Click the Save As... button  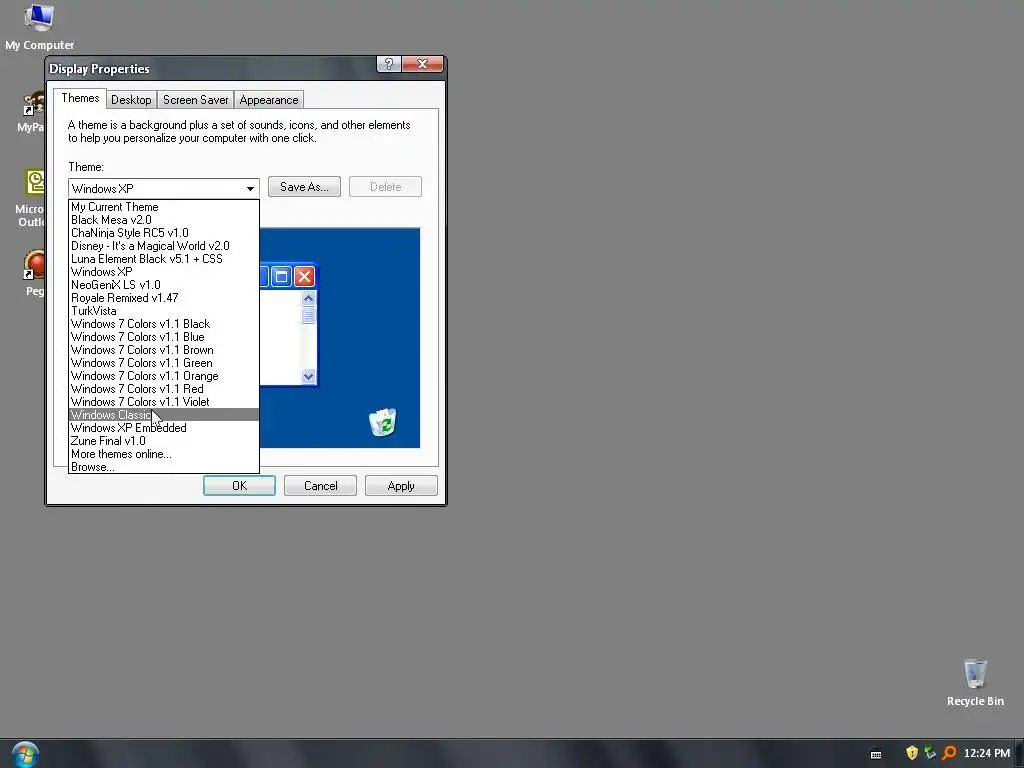click(304, 187)
